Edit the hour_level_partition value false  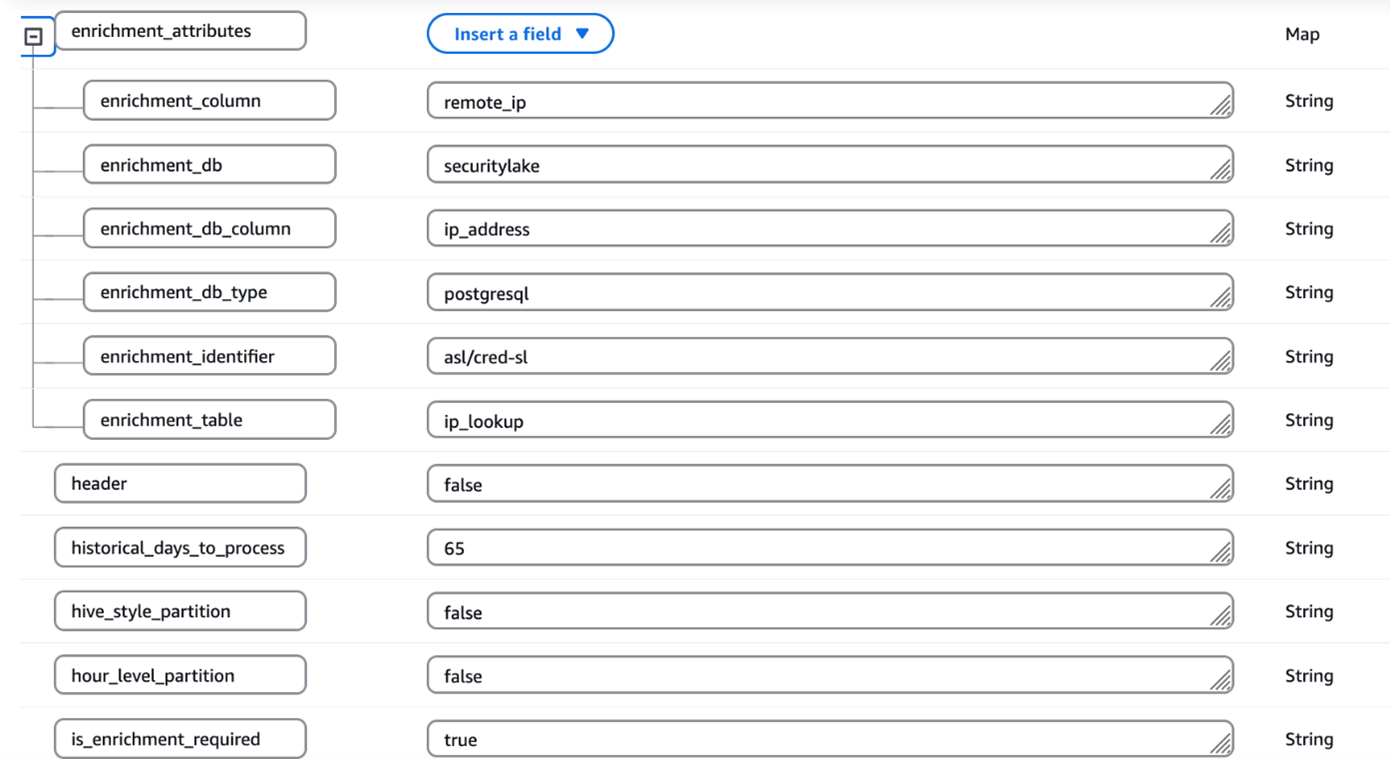coord(820,676)
